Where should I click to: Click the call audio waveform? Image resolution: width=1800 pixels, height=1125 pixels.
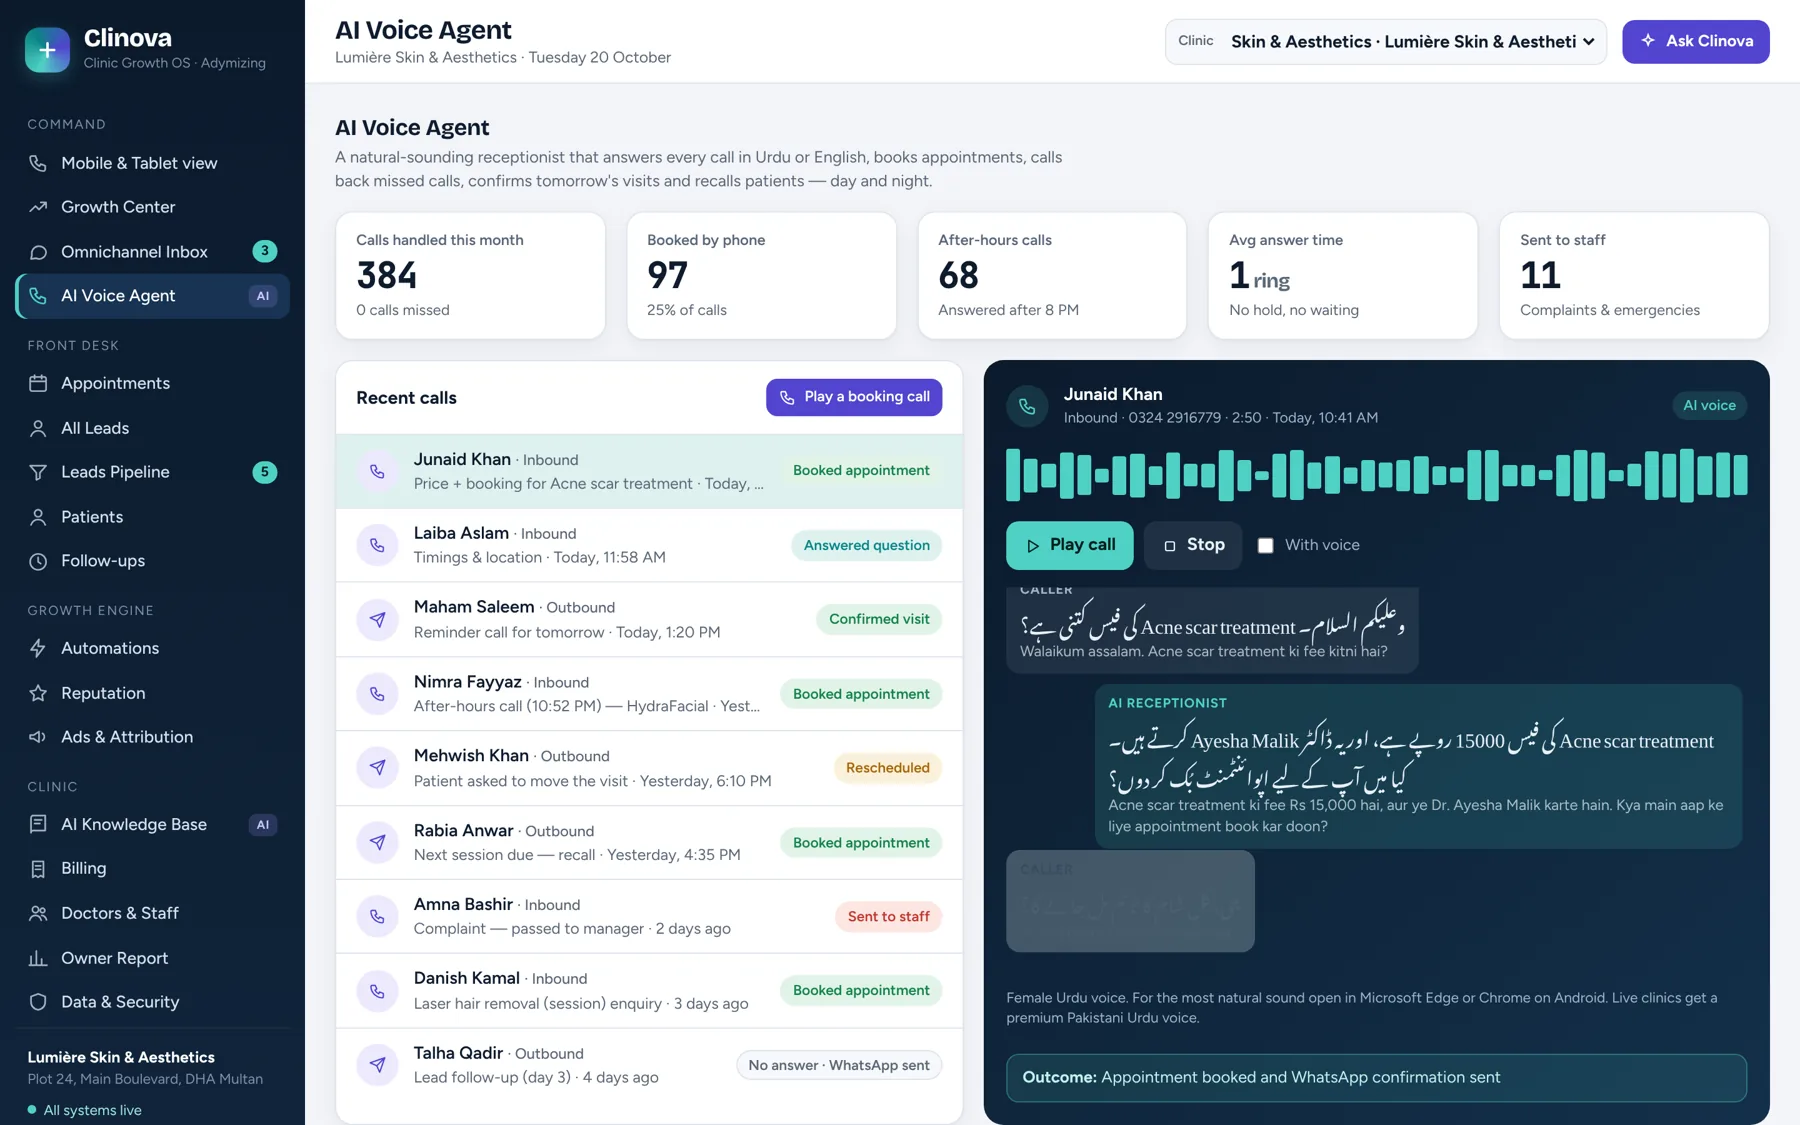1376,475
